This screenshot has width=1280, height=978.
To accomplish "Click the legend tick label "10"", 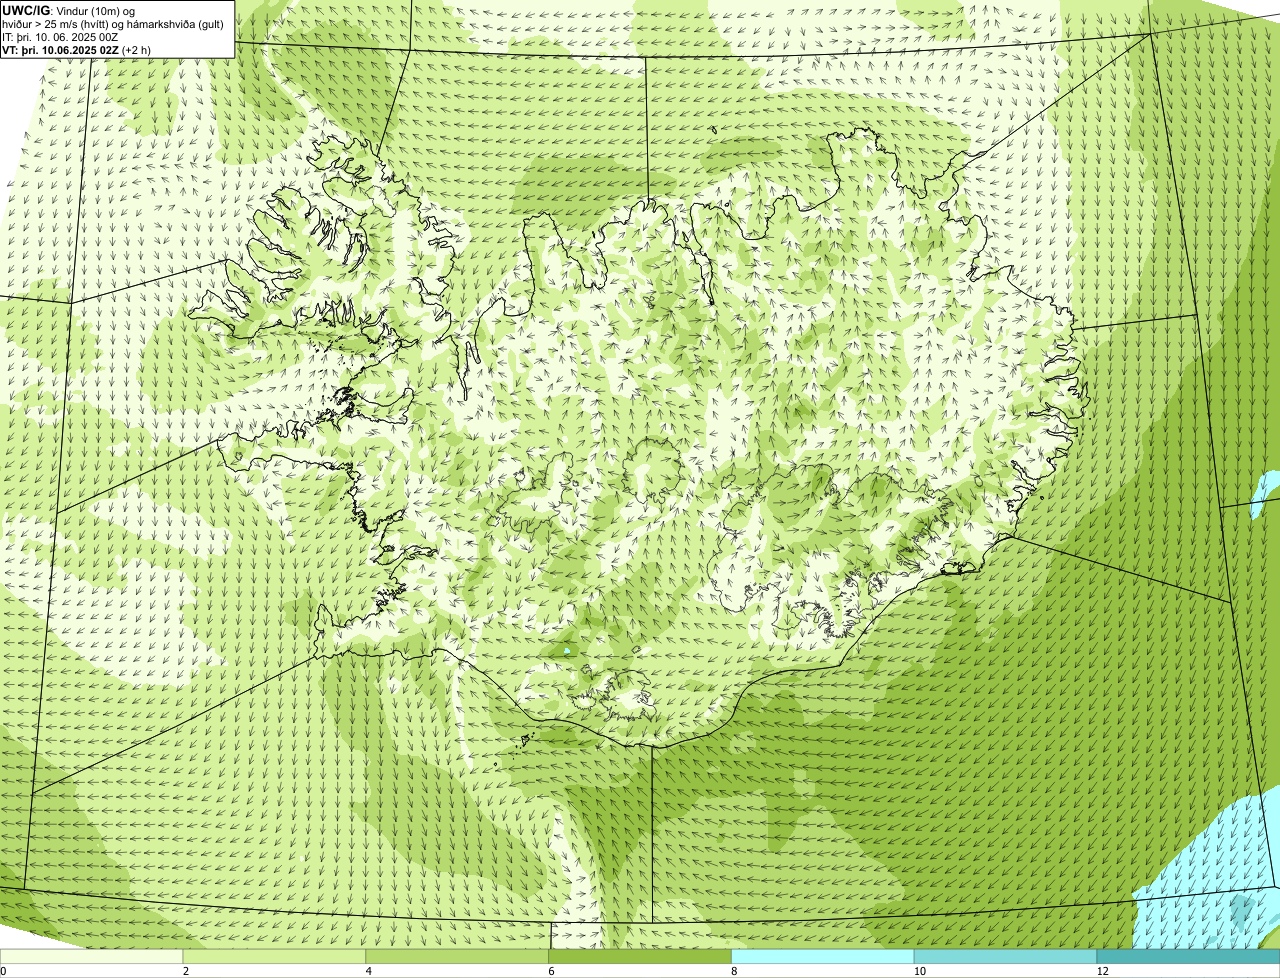I will [918, 971].
